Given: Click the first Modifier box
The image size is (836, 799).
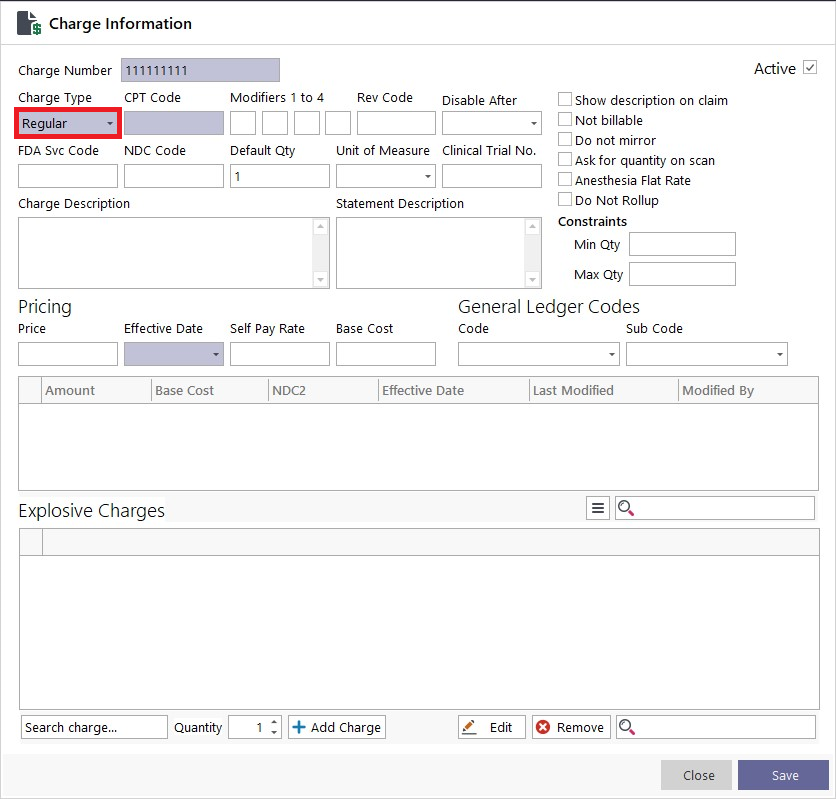Looking at the screenshot, I should 243,123.
